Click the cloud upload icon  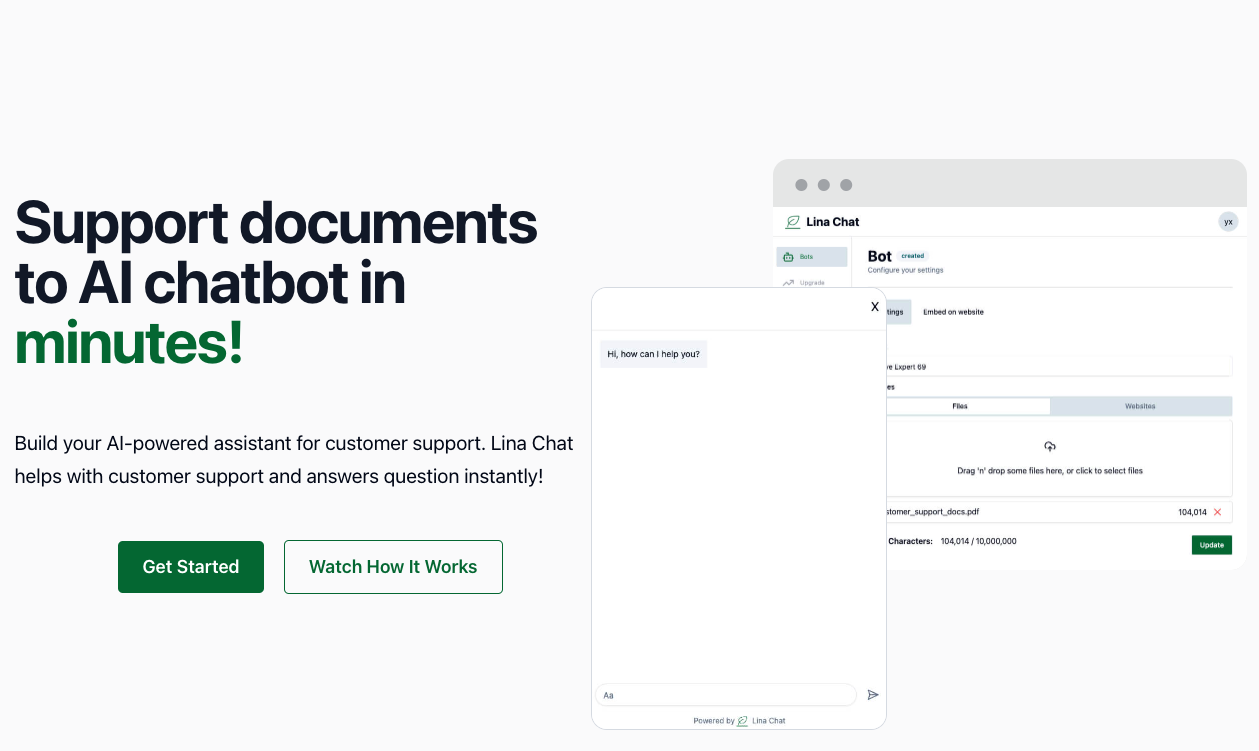click(x=1050, y=446)
